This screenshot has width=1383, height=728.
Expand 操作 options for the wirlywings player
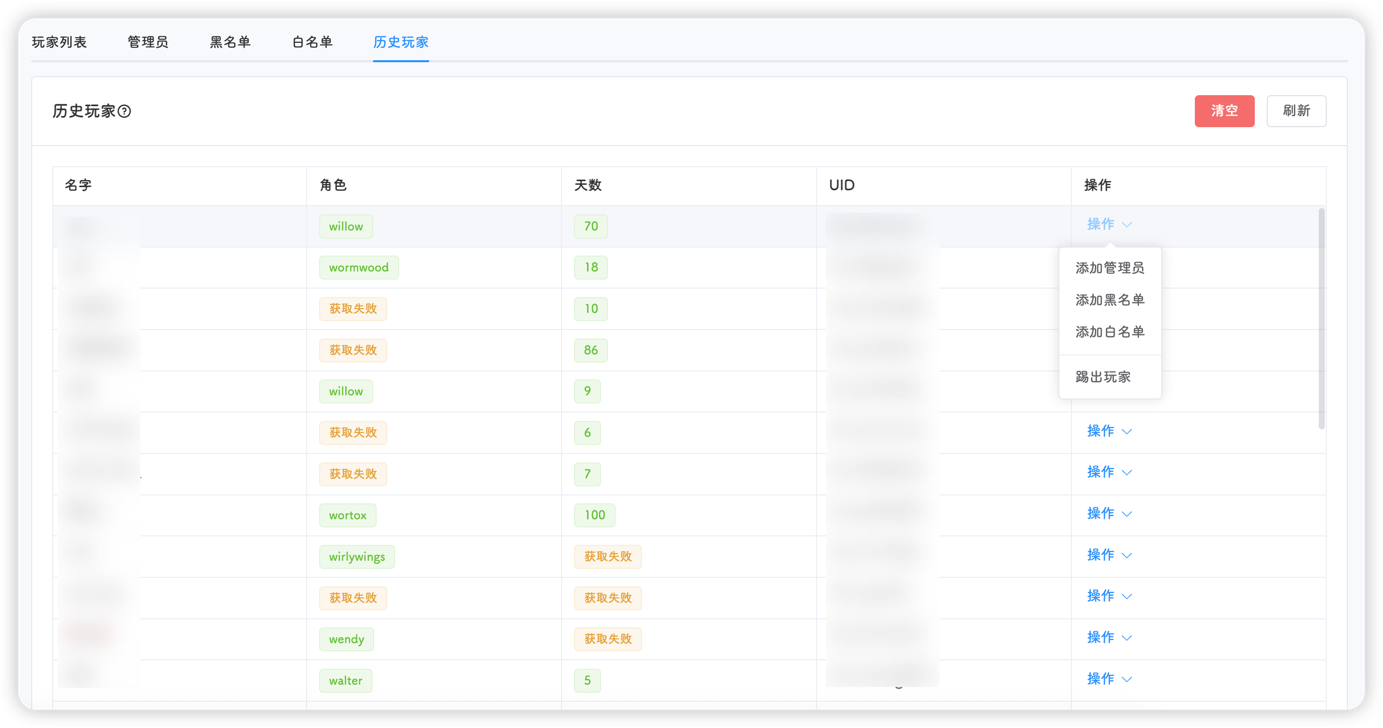pyautogui.click(x=1109, y=554)
